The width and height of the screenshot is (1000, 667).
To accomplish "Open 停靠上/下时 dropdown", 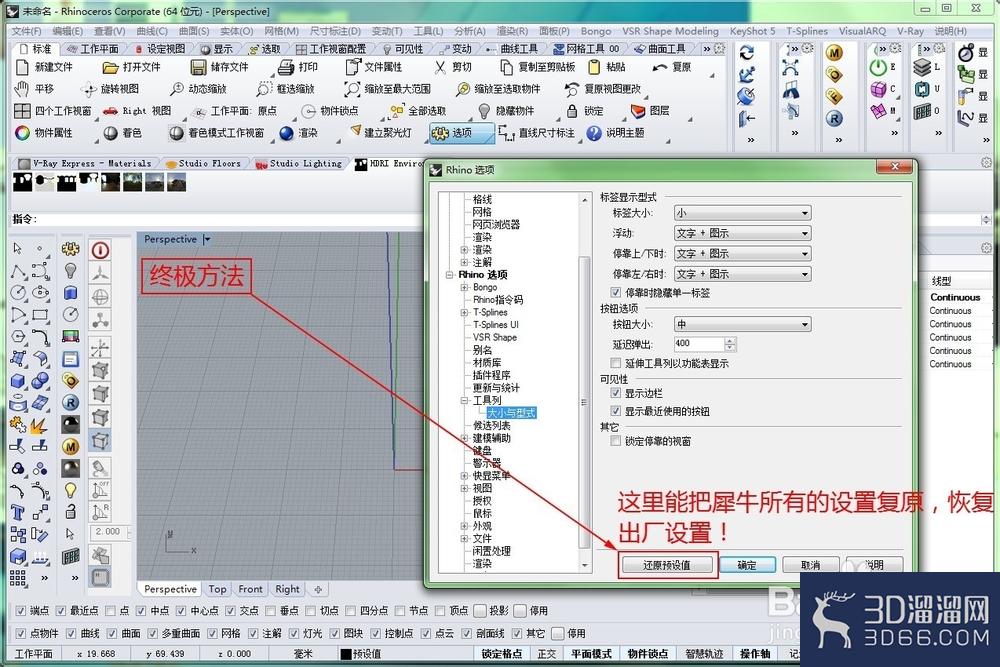I will pos(742,254).
